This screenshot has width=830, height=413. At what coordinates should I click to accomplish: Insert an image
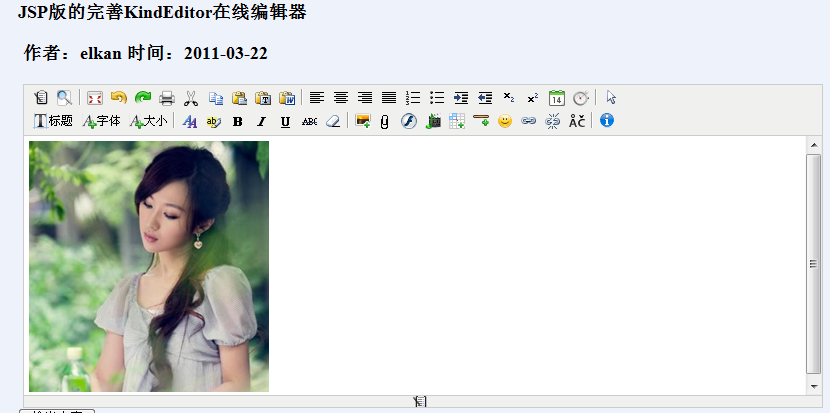[363, 121]
